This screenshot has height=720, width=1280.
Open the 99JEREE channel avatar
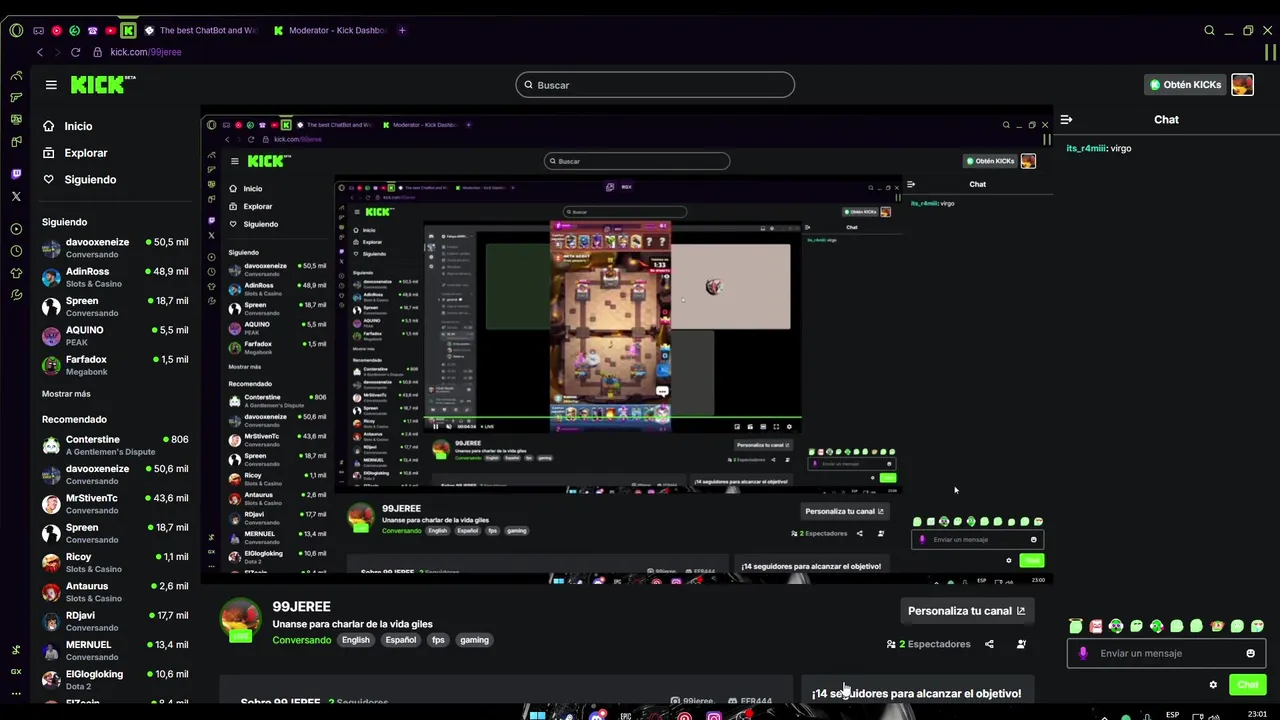tap(240, 620)
